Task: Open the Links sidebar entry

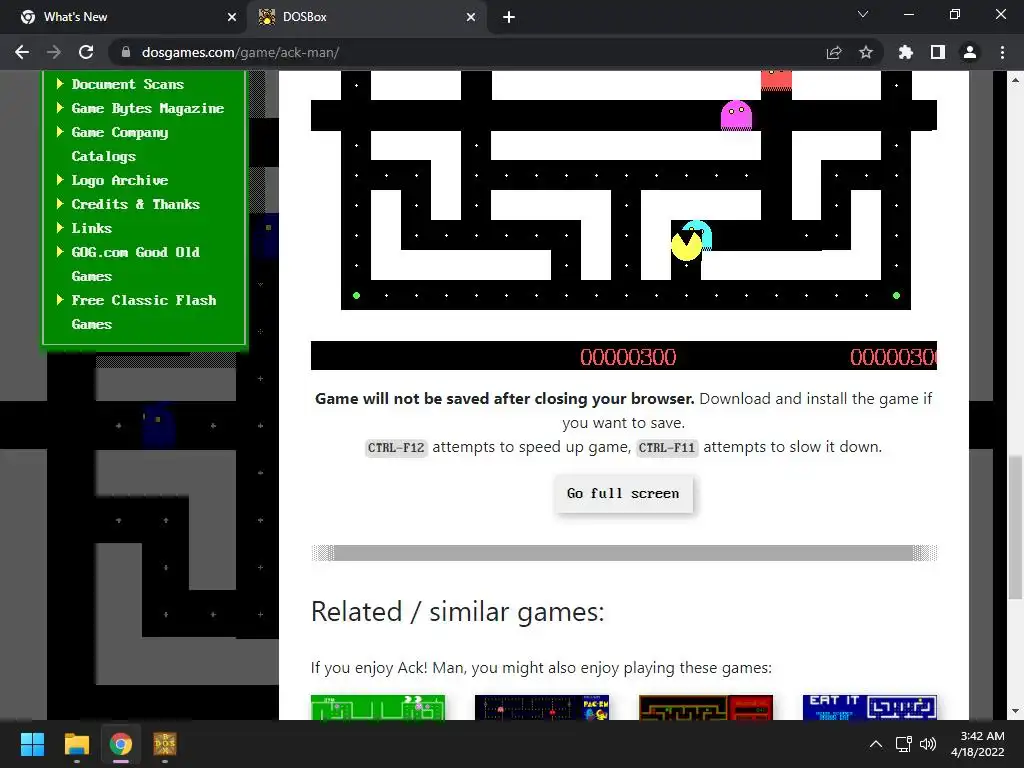Action: point(91,229)
